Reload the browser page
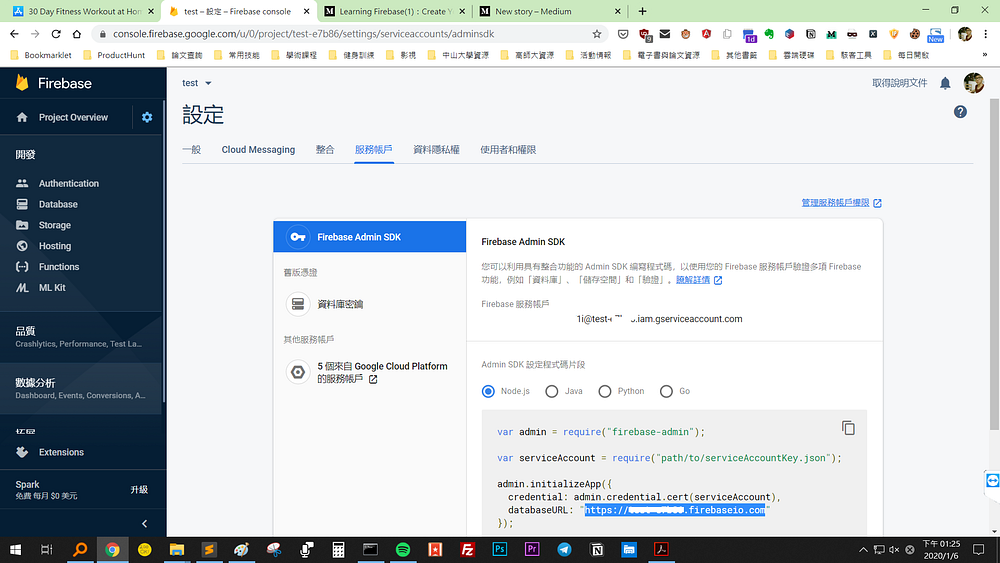The width and height of the screenshot is (1000, 563). pos(56,34)
